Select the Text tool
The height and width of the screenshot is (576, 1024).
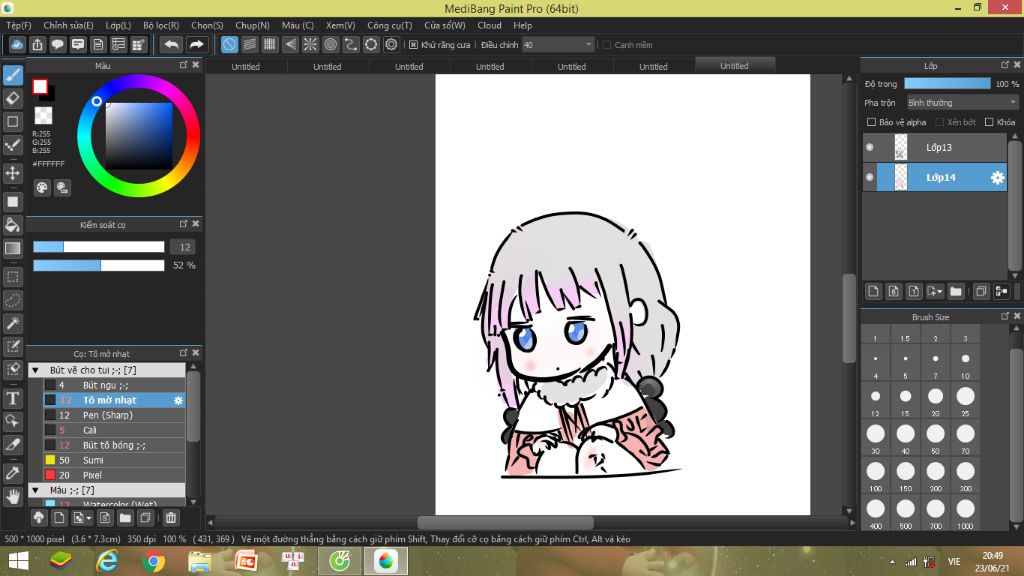tap(13, 398)
